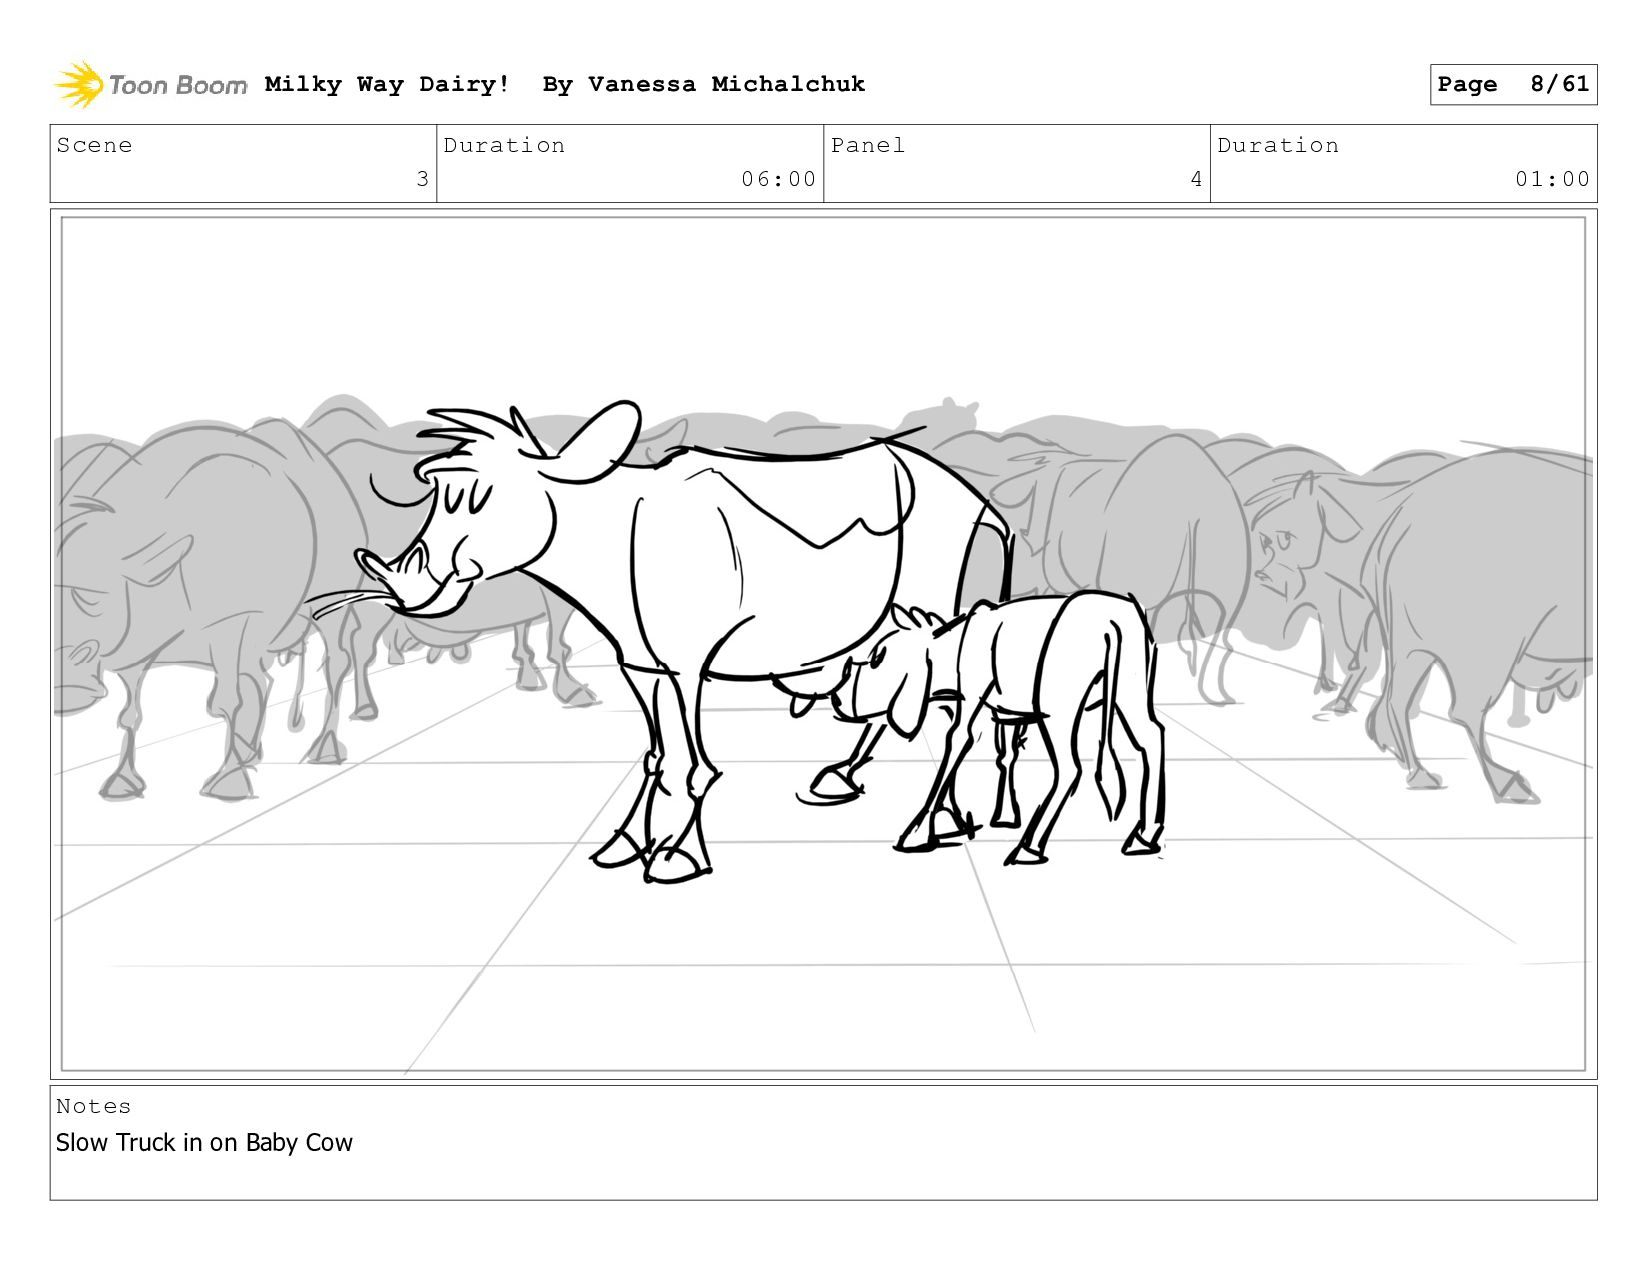Click the Scene header label
The width and height of the screenshot is (1650, 1275).
(x=94, y=145)
